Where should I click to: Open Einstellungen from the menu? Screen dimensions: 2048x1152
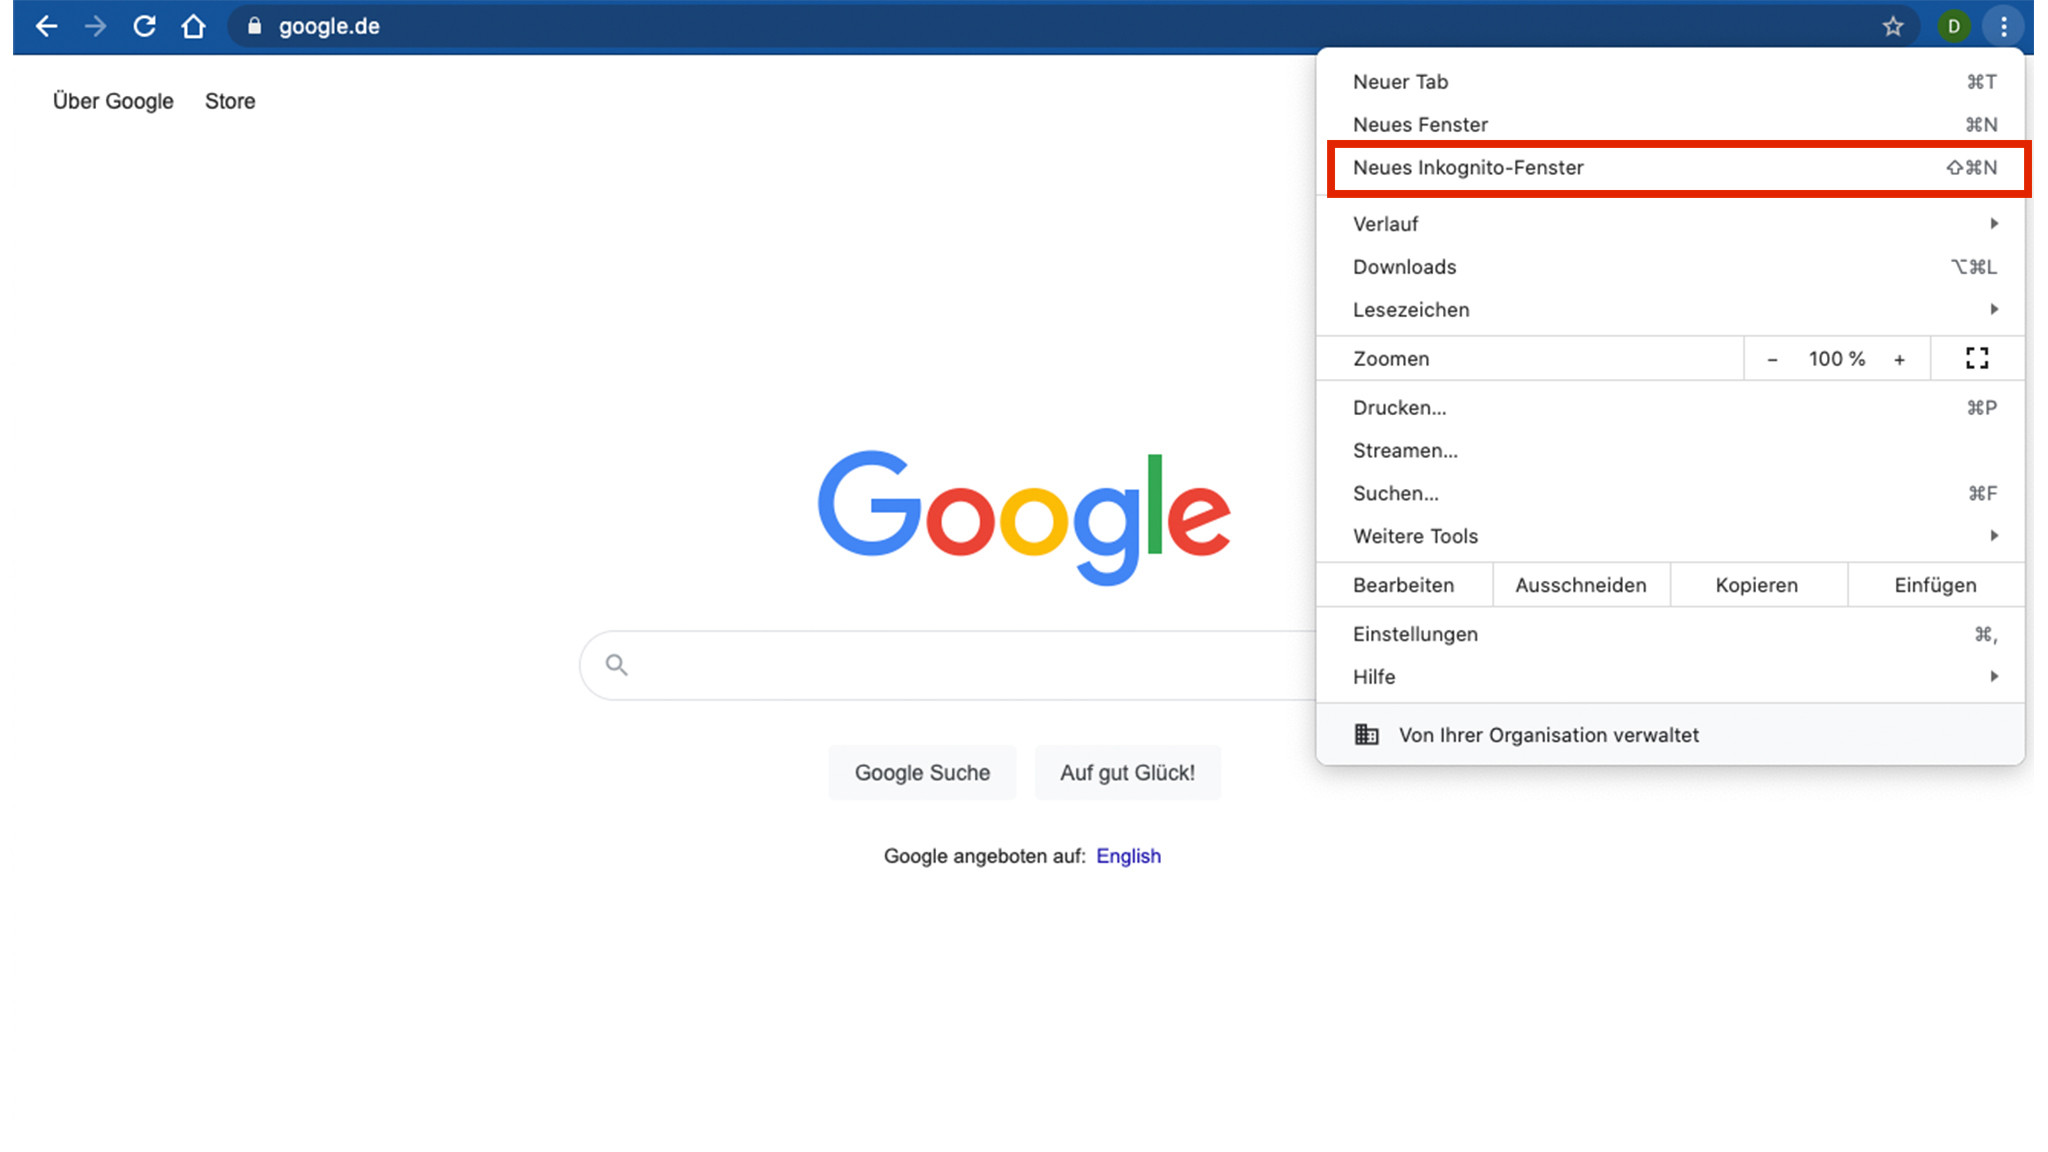[1670, 634]
